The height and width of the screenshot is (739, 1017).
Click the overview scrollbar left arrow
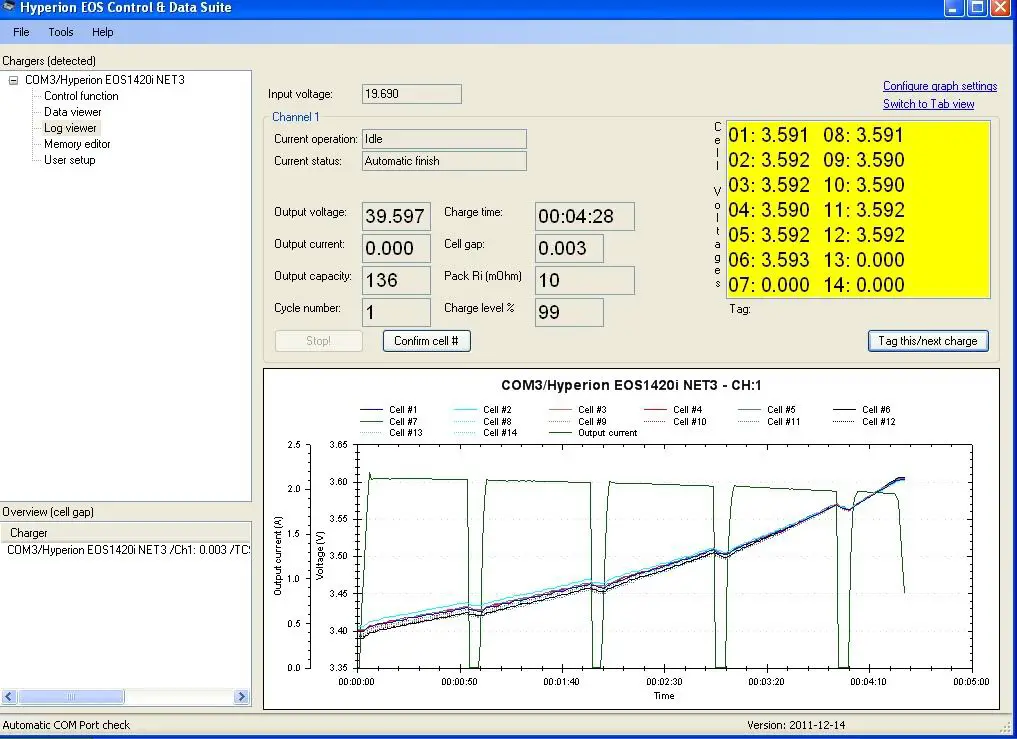8,697
